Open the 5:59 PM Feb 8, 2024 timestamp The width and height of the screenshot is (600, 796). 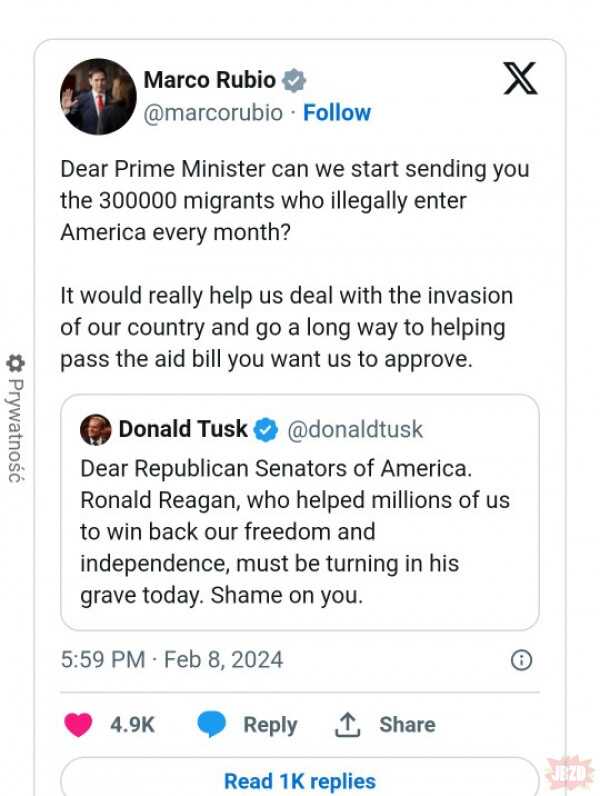click(x=172, y=659)
